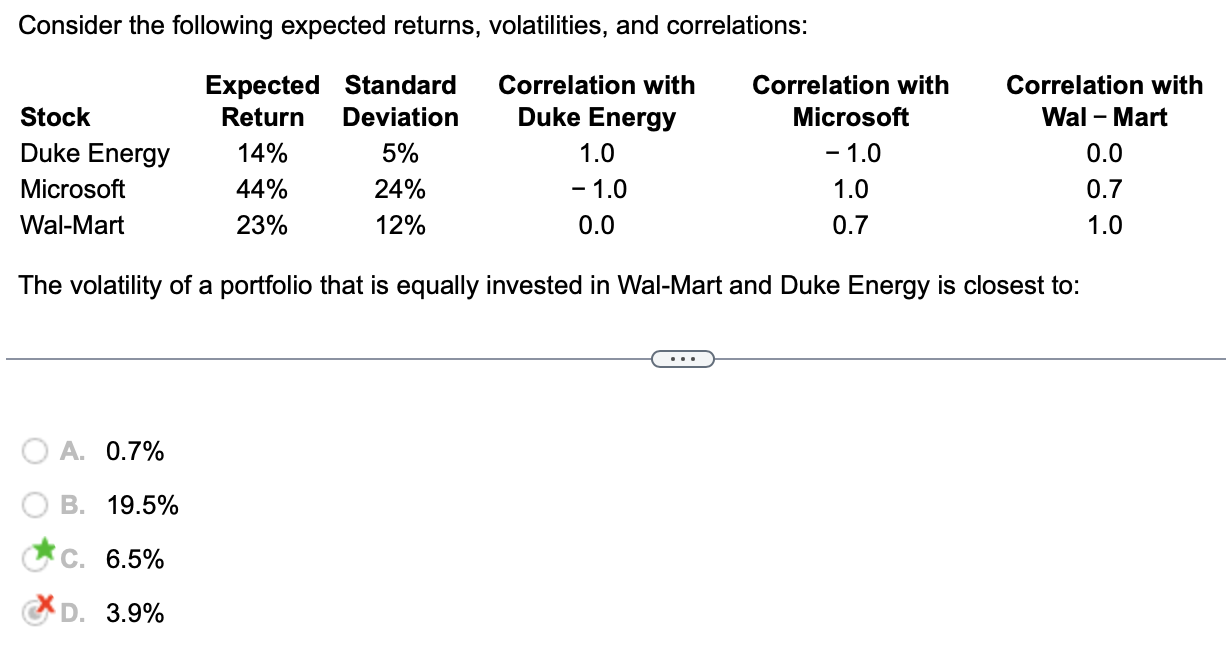This screenshot has height=646, width=1226.
Task: Click the answer text 6.5% for option C
Action: coord(133,559)
